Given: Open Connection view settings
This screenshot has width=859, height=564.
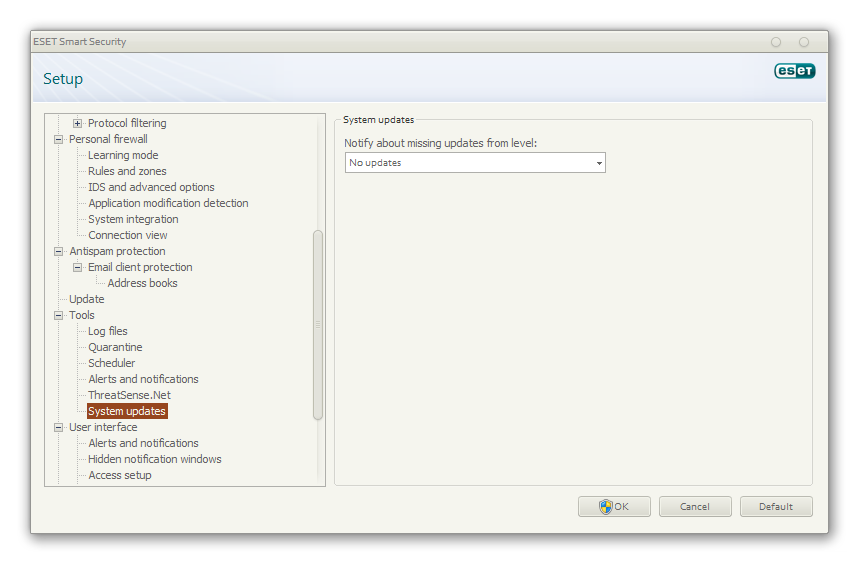Looking at the screenshot, I should (x=128, y=235).
